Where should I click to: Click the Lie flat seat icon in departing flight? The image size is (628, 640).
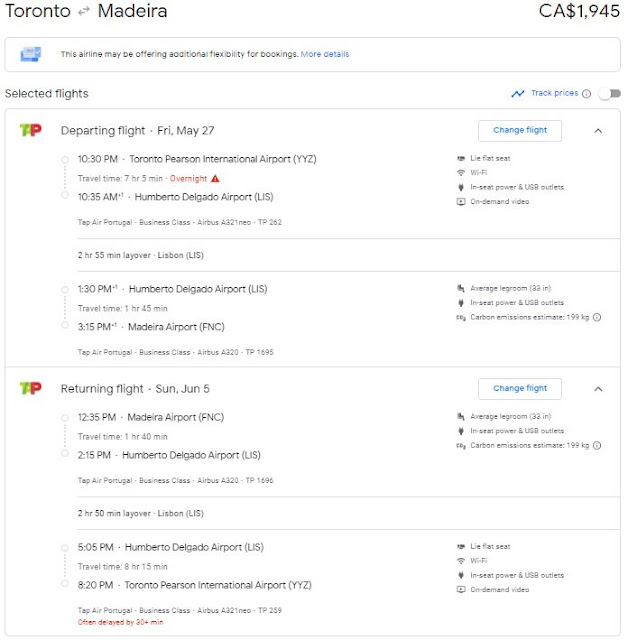[461, 159]
